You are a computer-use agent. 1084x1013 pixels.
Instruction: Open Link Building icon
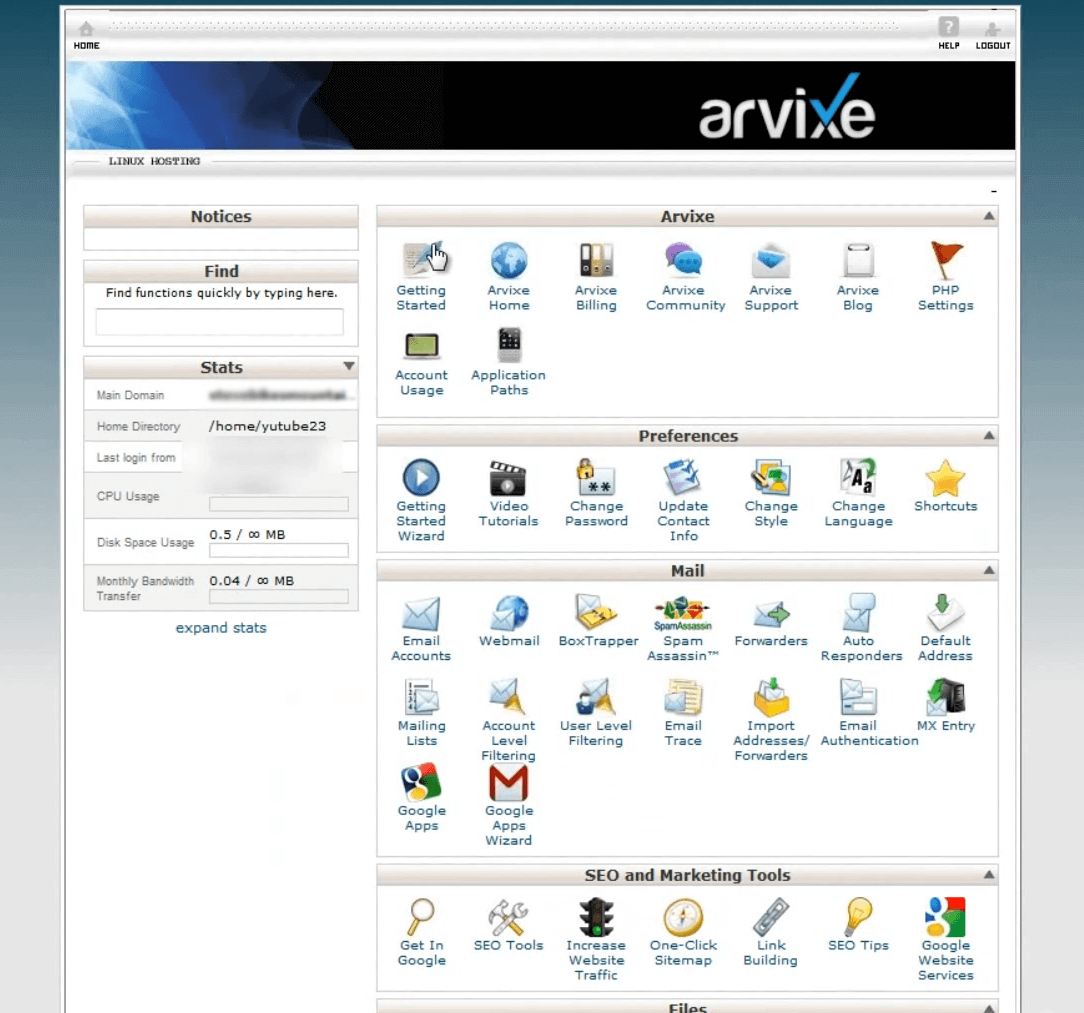coord(771,917)
